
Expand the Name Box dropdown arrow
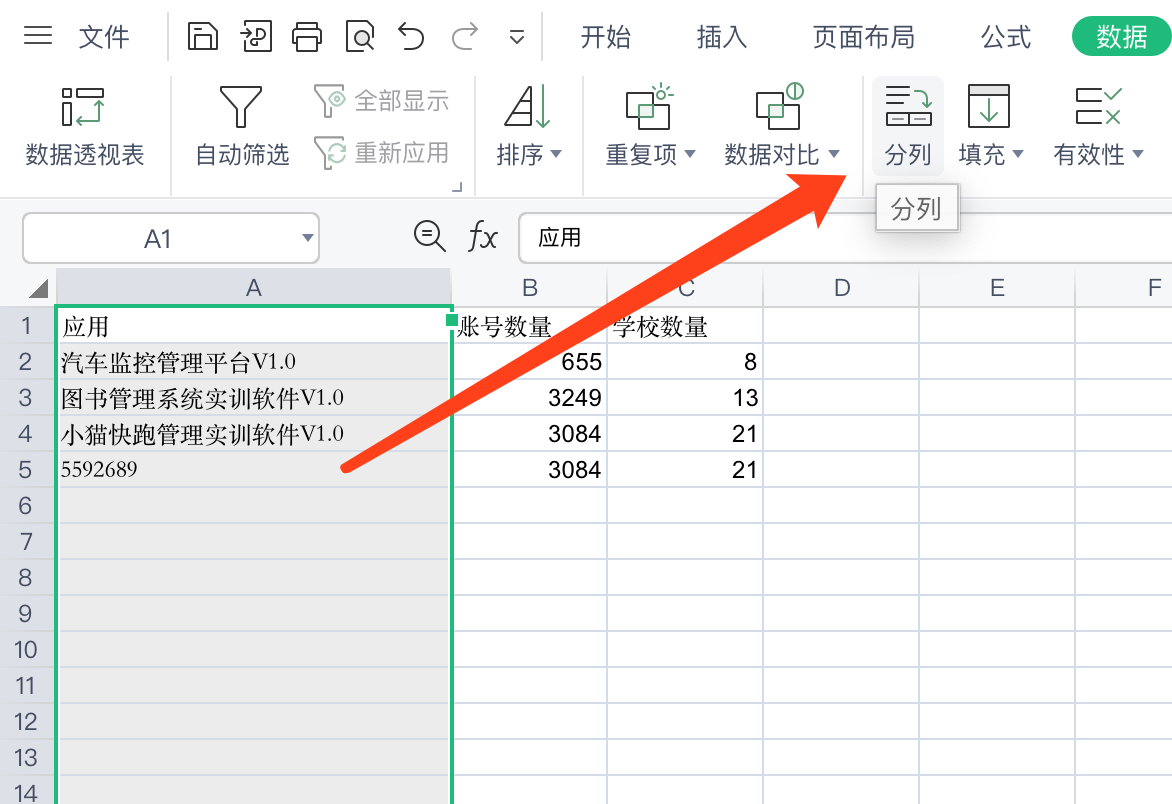coord(307,238)
